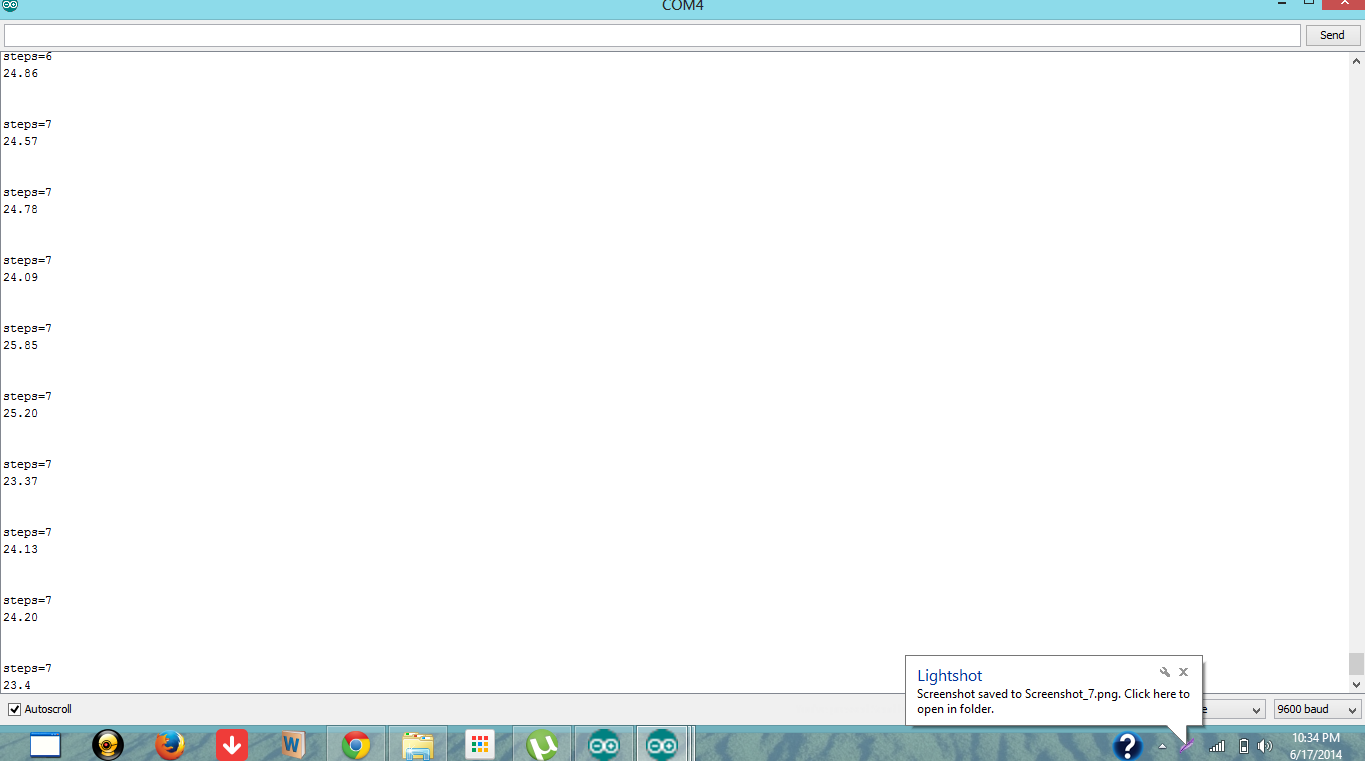This screenshot has height=761, width=1365.
Task: Switch to the first Arduino taskbar window
Action: (603, 745)
